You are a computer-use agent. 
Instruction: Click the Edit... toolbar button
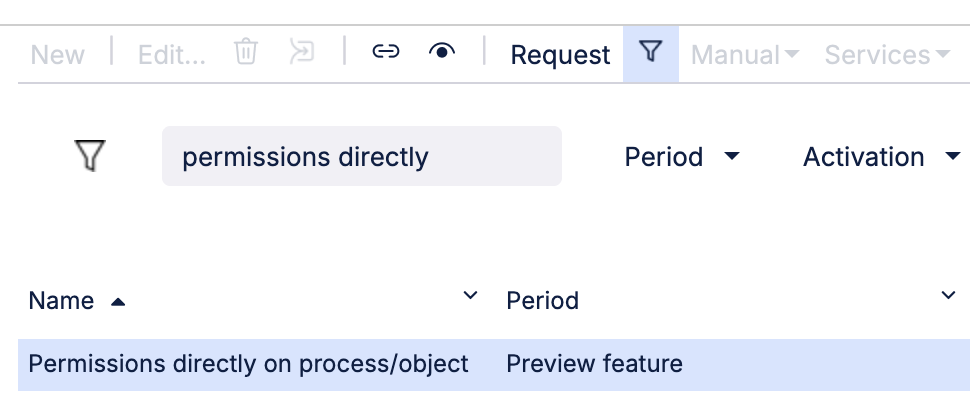click(171, 55)
